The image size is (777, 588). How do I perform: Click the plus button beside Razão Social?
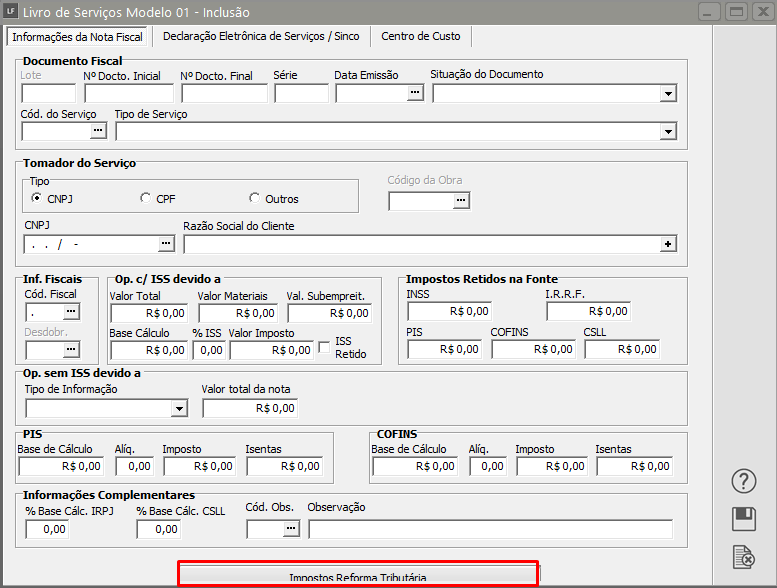pos(668,244)
